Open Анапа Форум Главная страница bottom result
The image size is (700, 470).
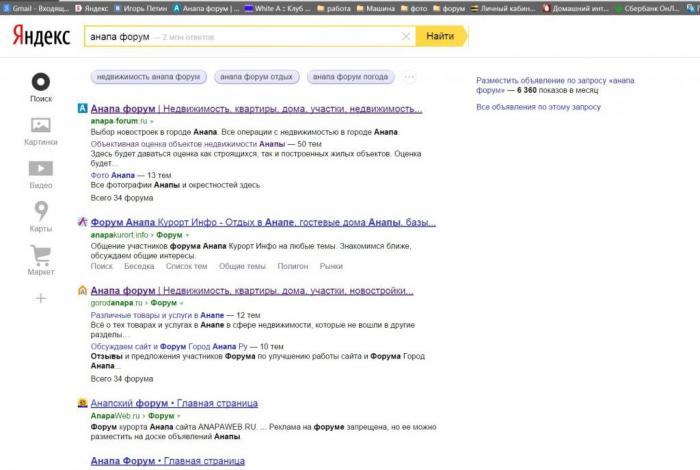(x=167, y=461)
